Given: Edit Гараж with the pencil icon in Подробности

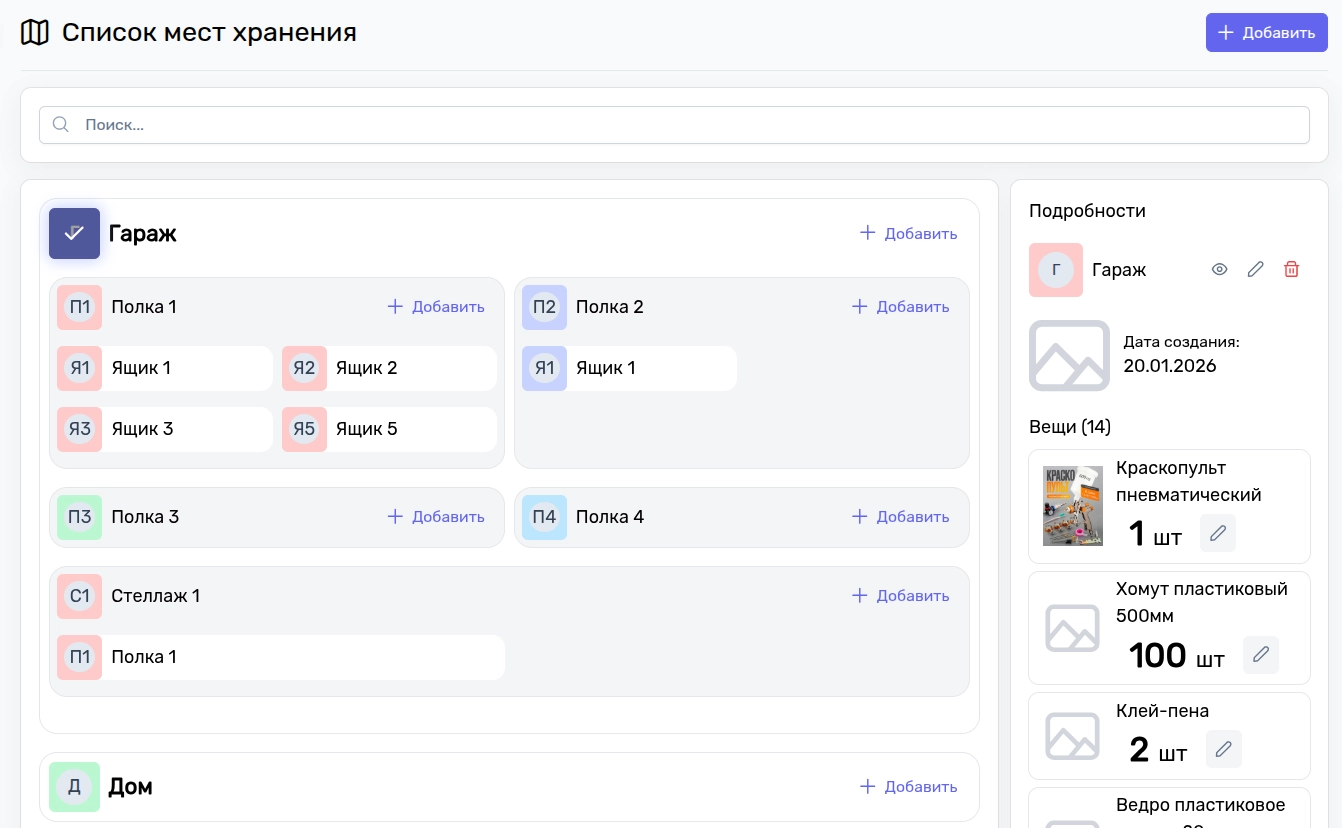Looking at the screenshot, I should [1255, 269].
